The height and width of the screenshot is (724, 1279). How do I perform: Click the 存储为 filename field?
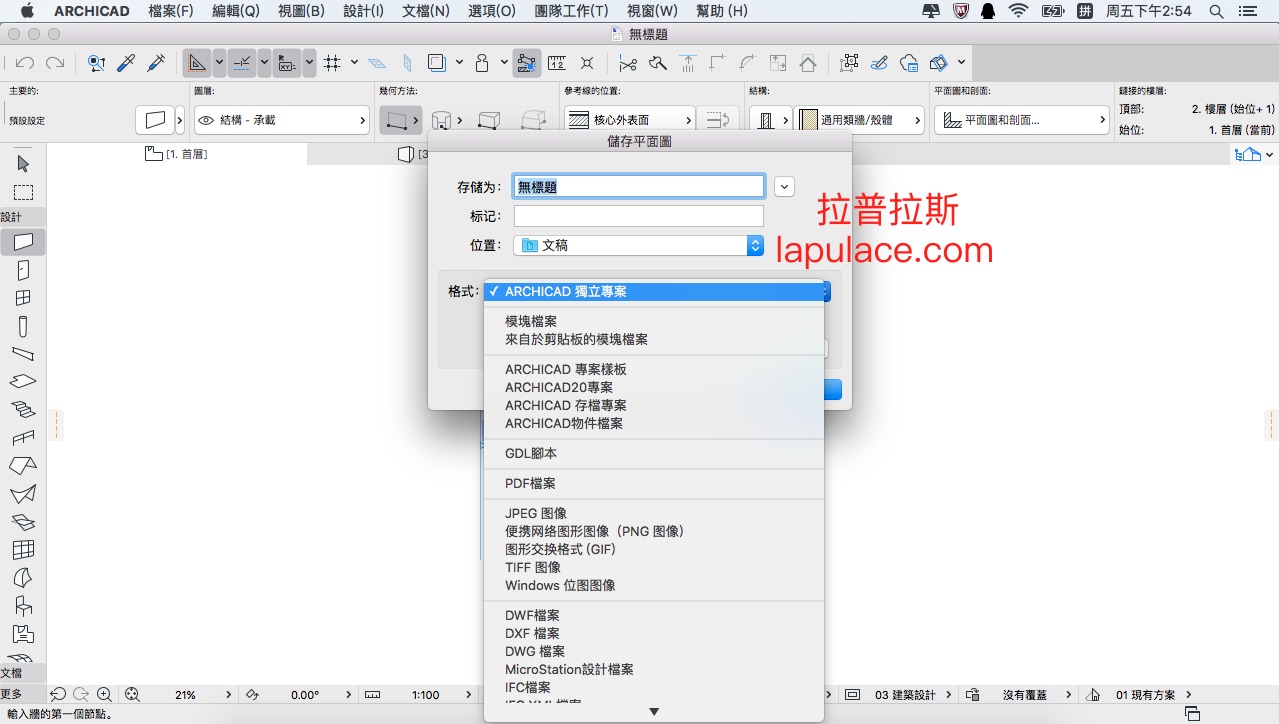(x=639, y=186)
